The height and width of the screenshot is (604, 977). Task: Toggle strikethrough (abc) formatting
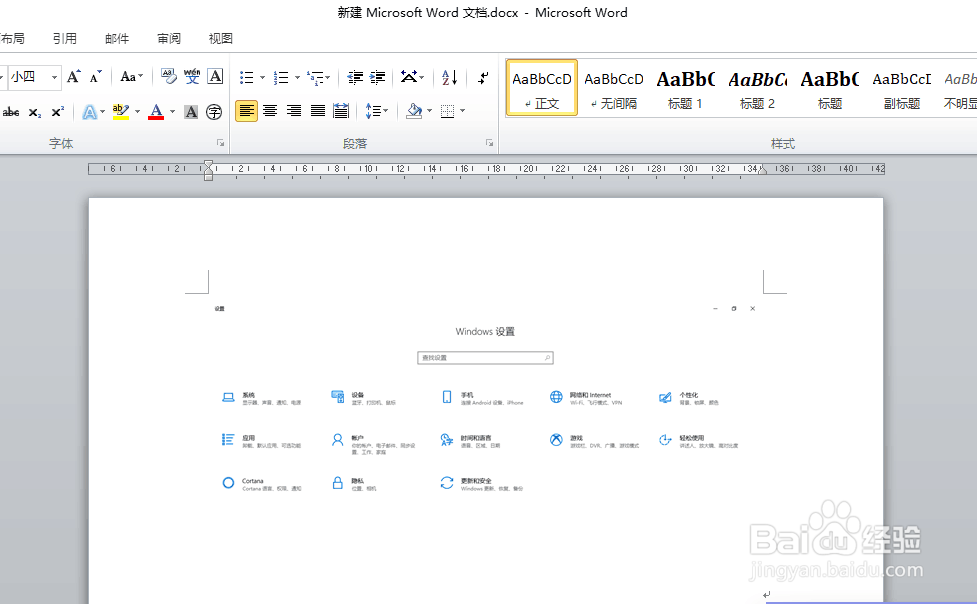[x=11, y=112]
